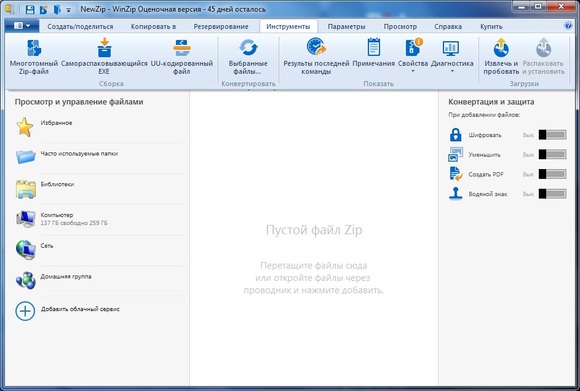Image resolution: width=580 pixels, height=391 pixels.
Task: Open Сеть network icon
Action: pos(26,249)
